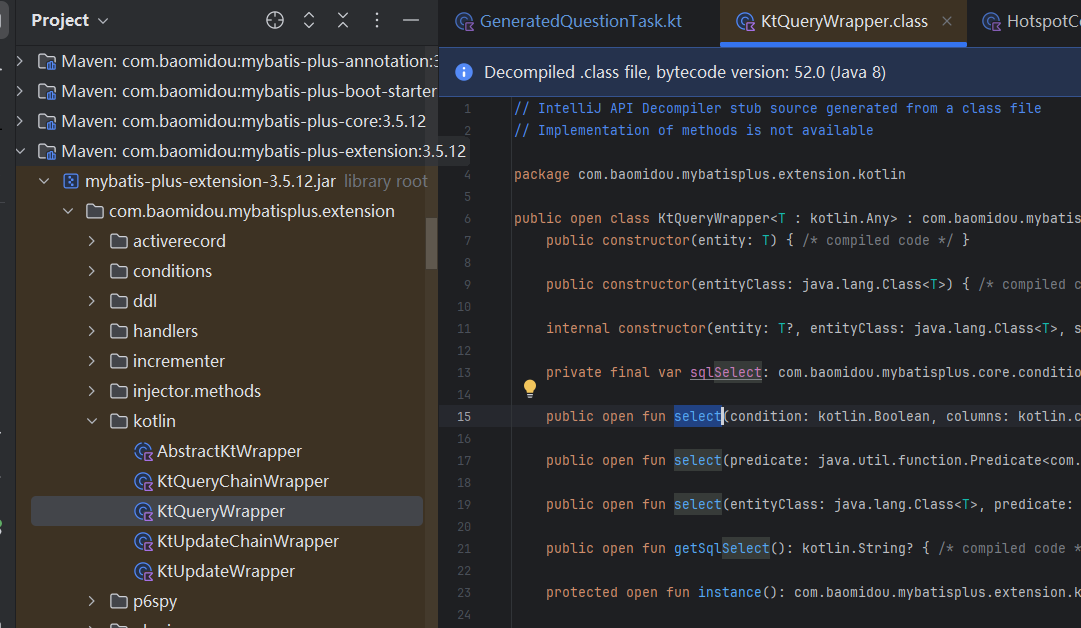Expand the injector.methods folder
Screen dimensions: 1081x628
tap(92, 391)
